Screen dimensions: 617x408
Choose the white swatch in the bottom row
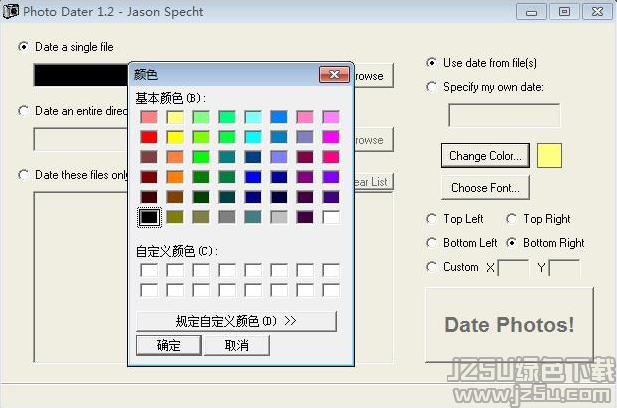[x=331, y=216]
